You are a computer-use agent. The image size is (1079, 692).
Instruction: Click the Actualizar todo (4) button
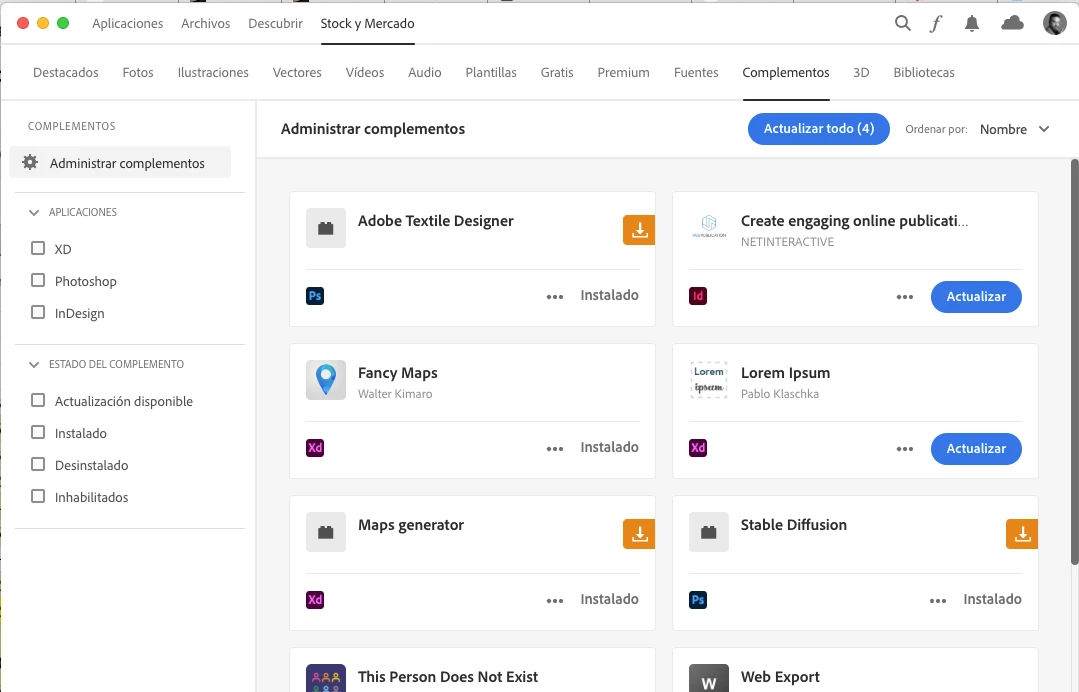click(819, 129)
